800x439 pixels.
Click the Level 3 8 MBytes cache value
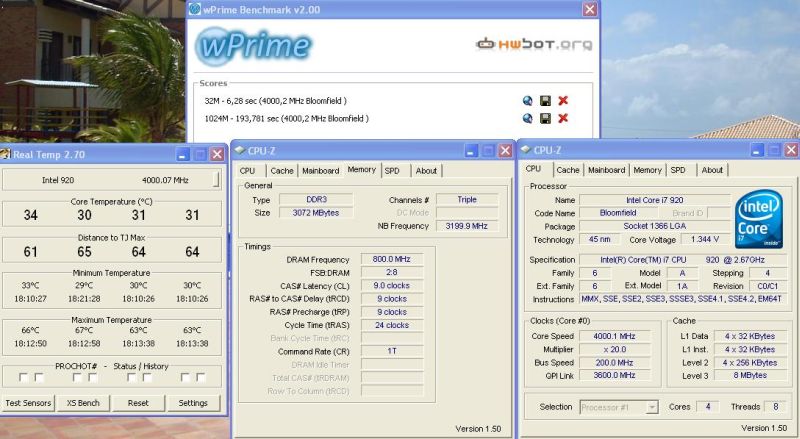click(749, 375)
